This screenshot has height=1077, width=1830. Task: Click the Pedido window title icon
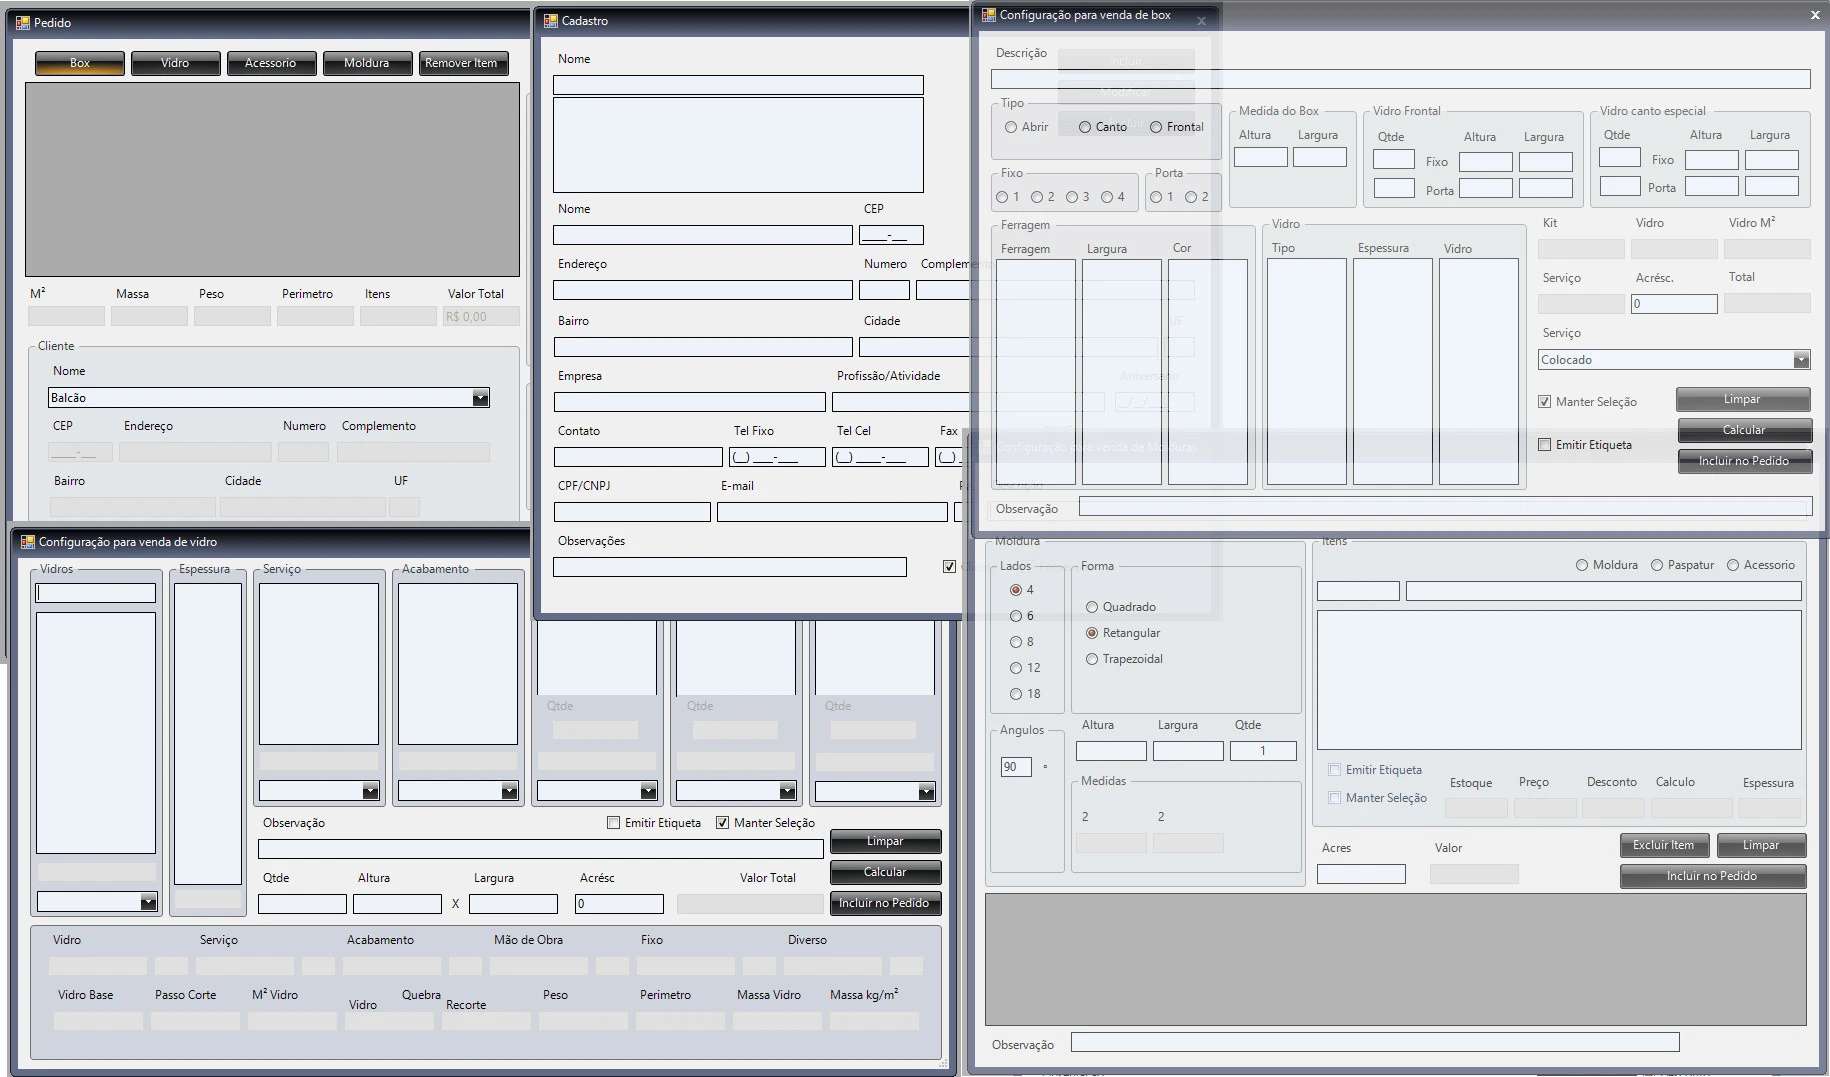22,22
